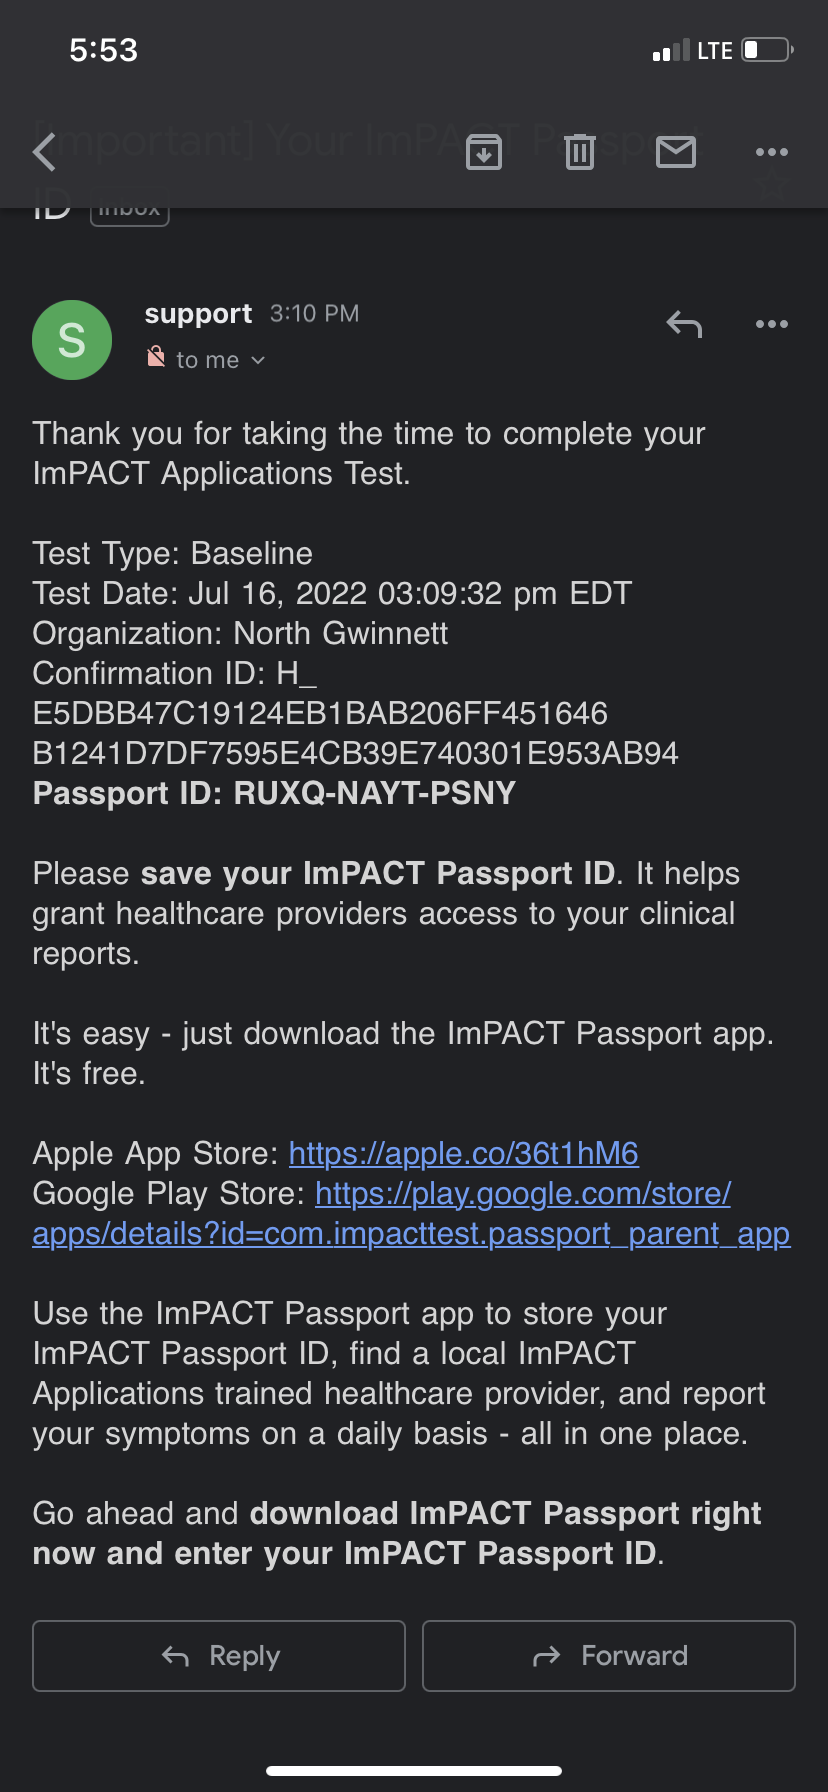
Task: Tap the Reply button at bottom
Action: pos(219,1656)
